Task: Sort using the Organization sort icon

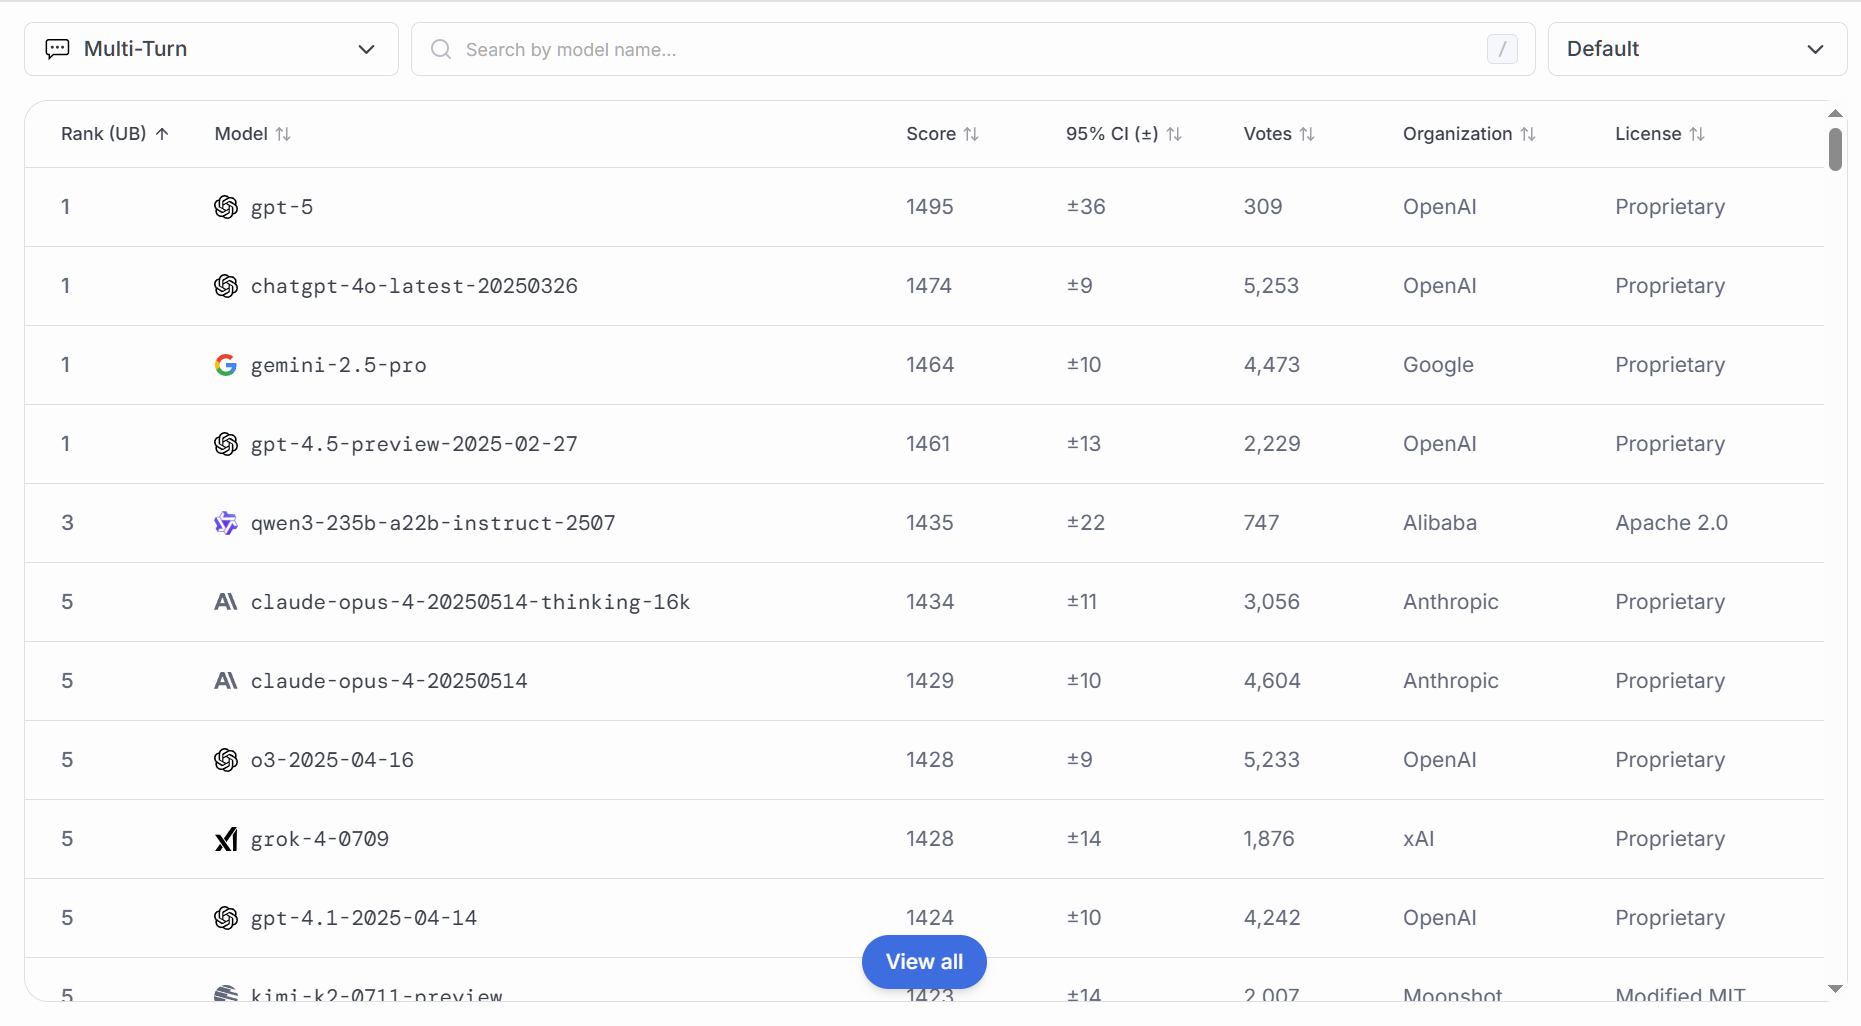Action: (1528, 134)
